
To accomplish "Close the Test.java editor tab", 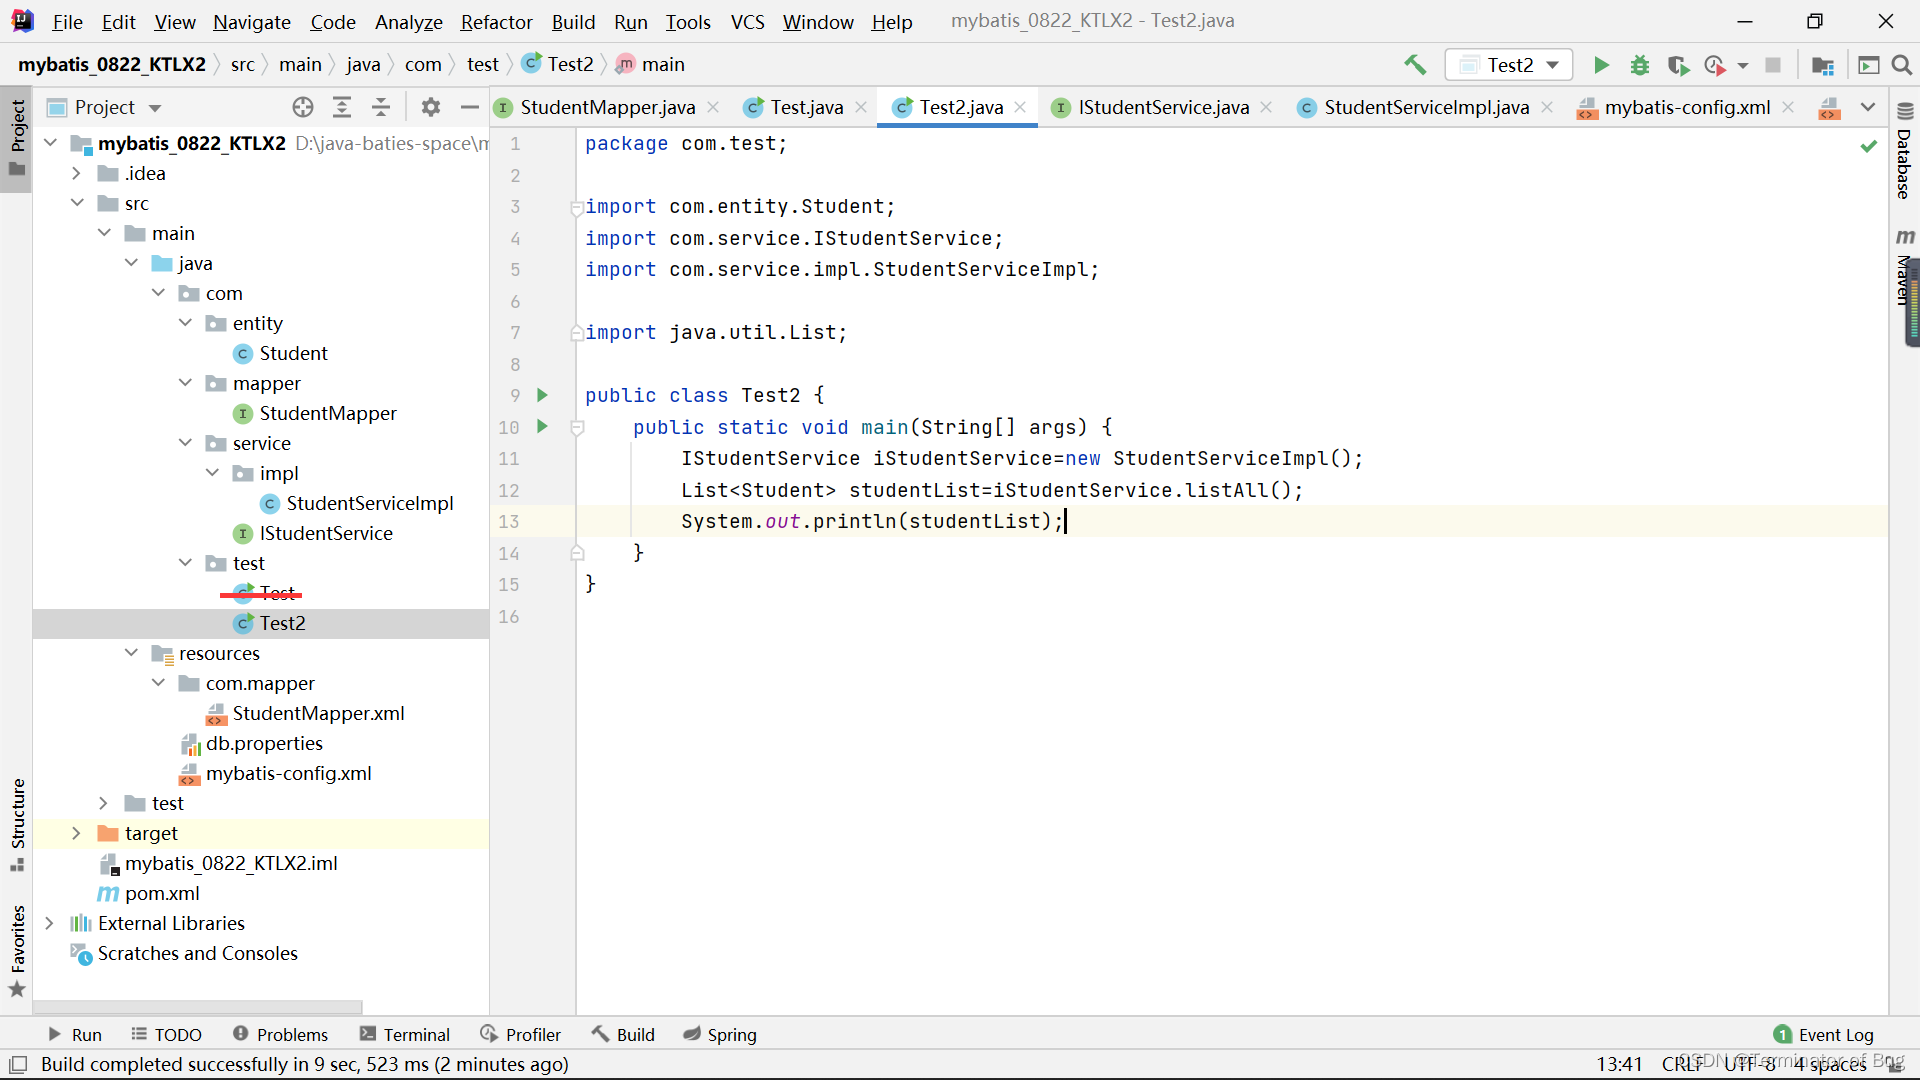I will [x=861, y=107].
